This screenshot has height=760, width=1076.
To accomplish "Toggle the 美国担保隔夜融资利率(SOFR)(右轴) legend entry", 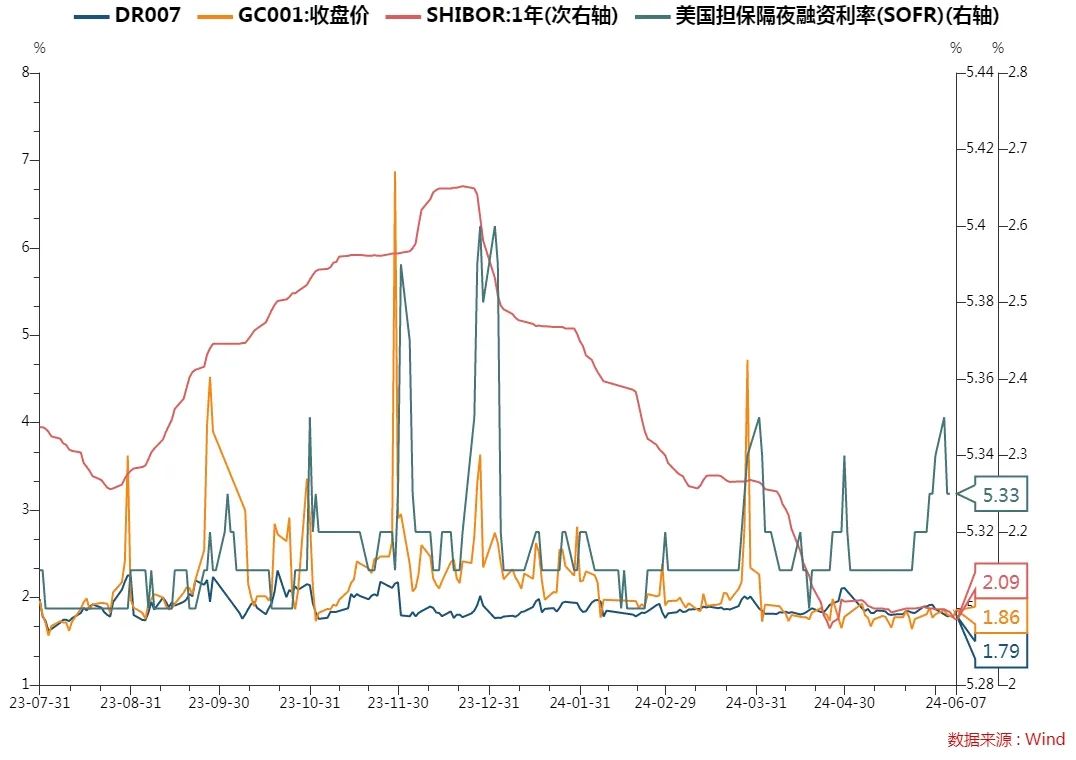I will point(817,15).
